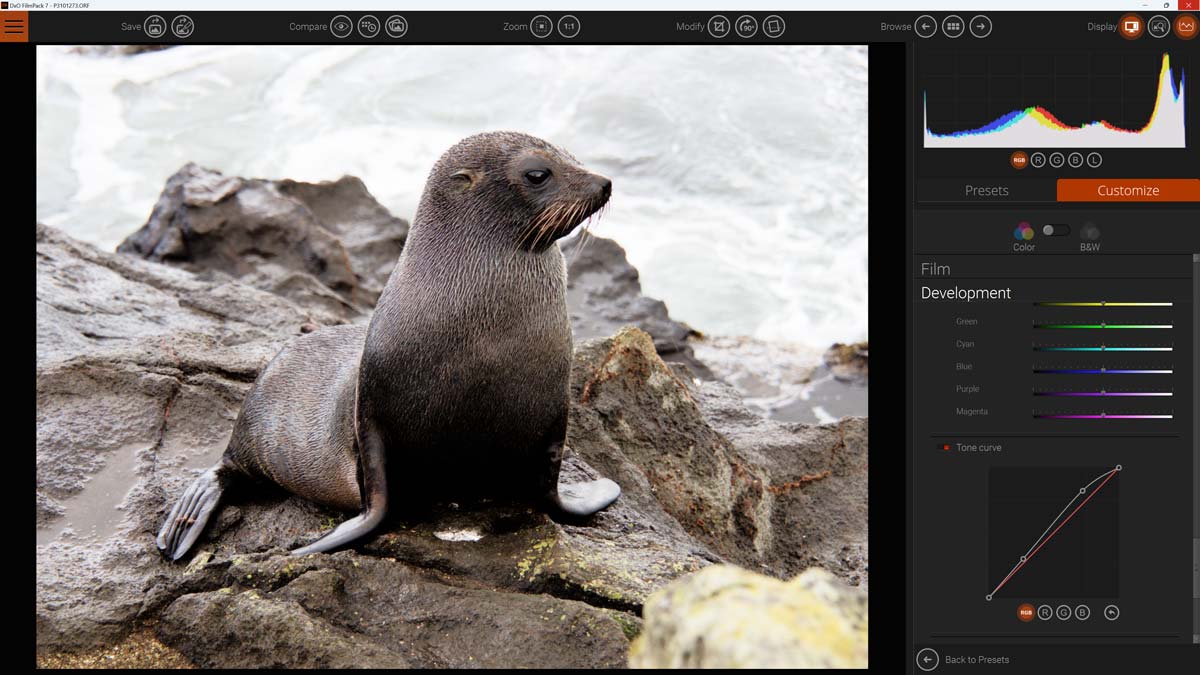The width and height of the screenshot is (1200, 675).
Task: Select the Customize tab
Action: pos(1127,190)
